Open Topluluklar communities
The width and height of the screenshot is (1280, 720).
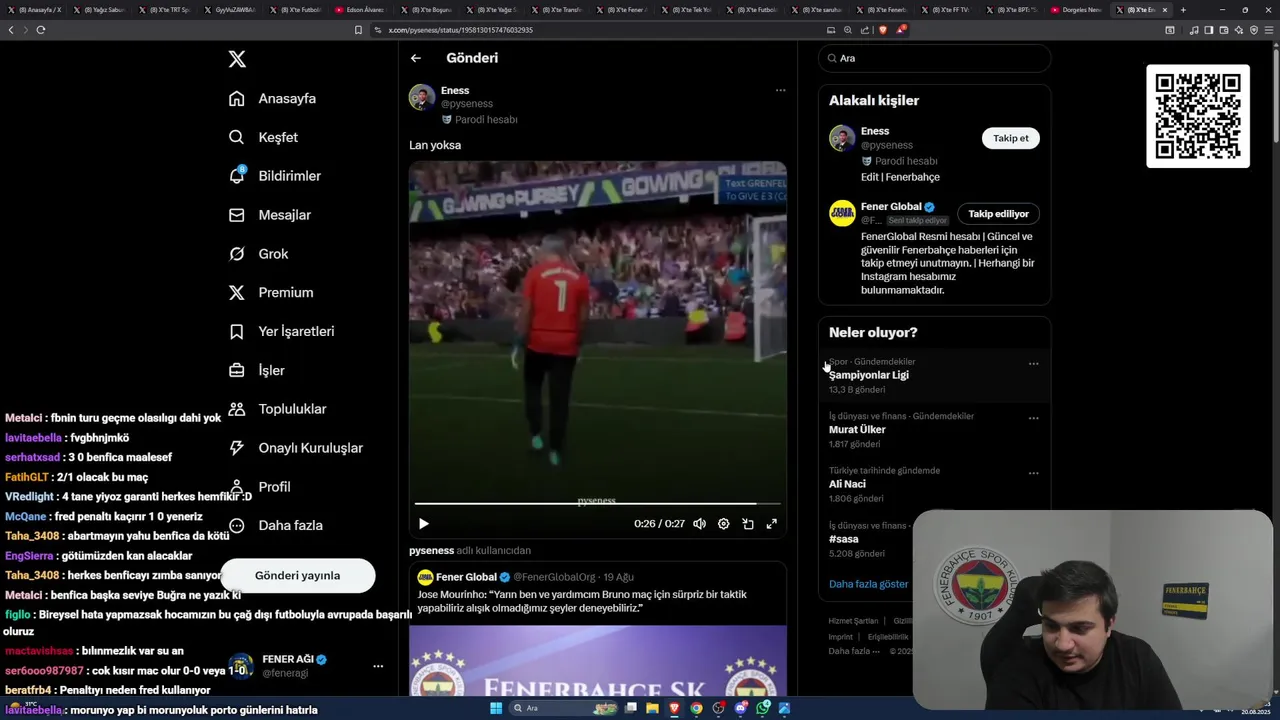pyautogui.click(x=277, y=409)
